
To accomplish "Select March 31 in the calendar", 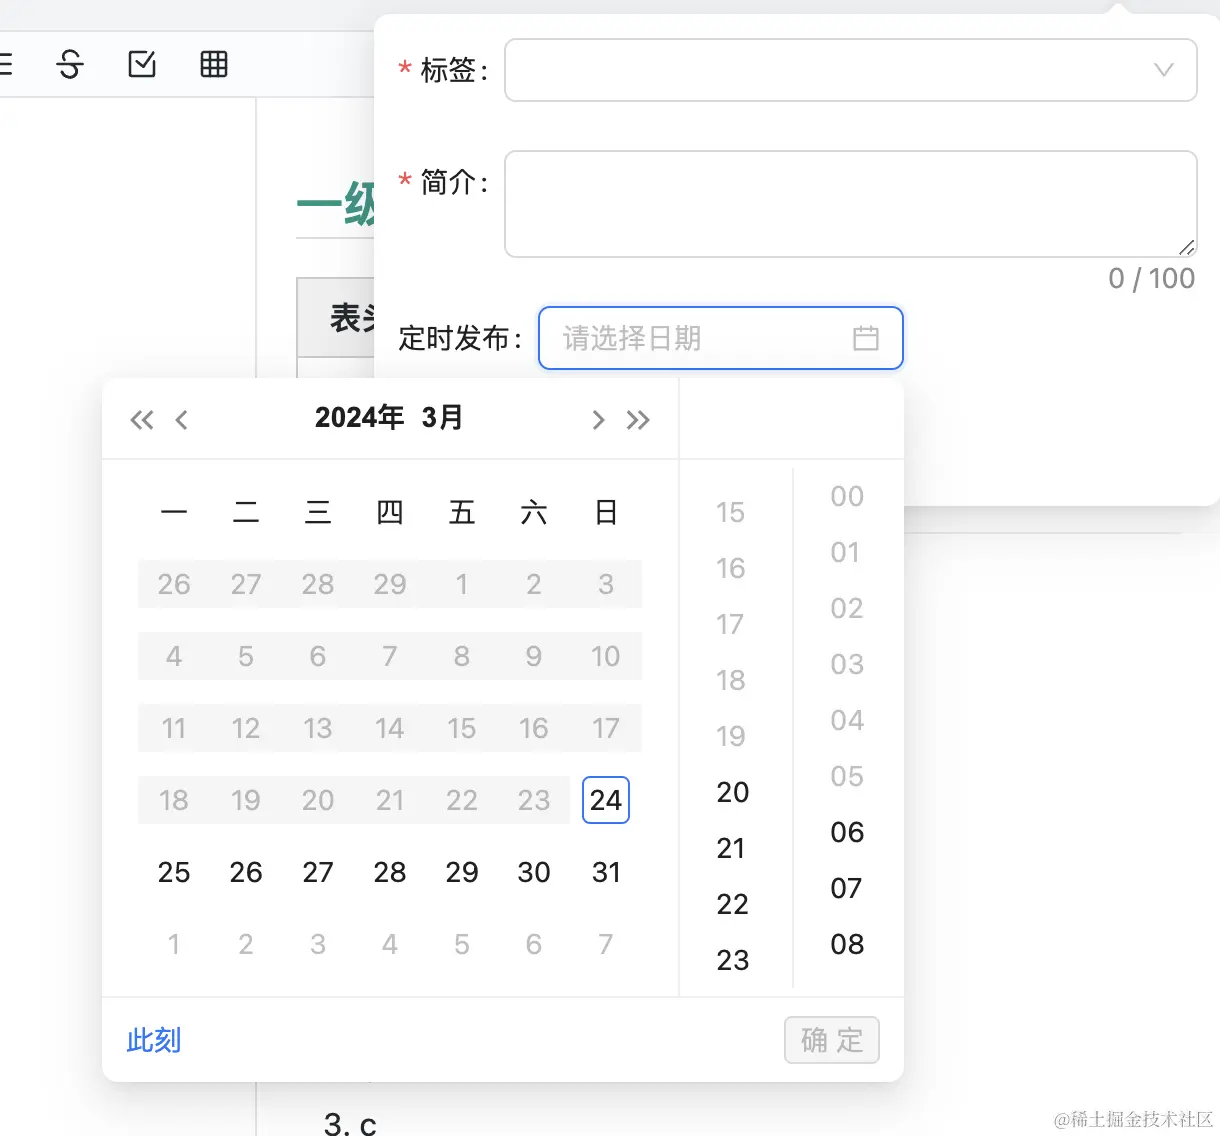I will 606,872.
